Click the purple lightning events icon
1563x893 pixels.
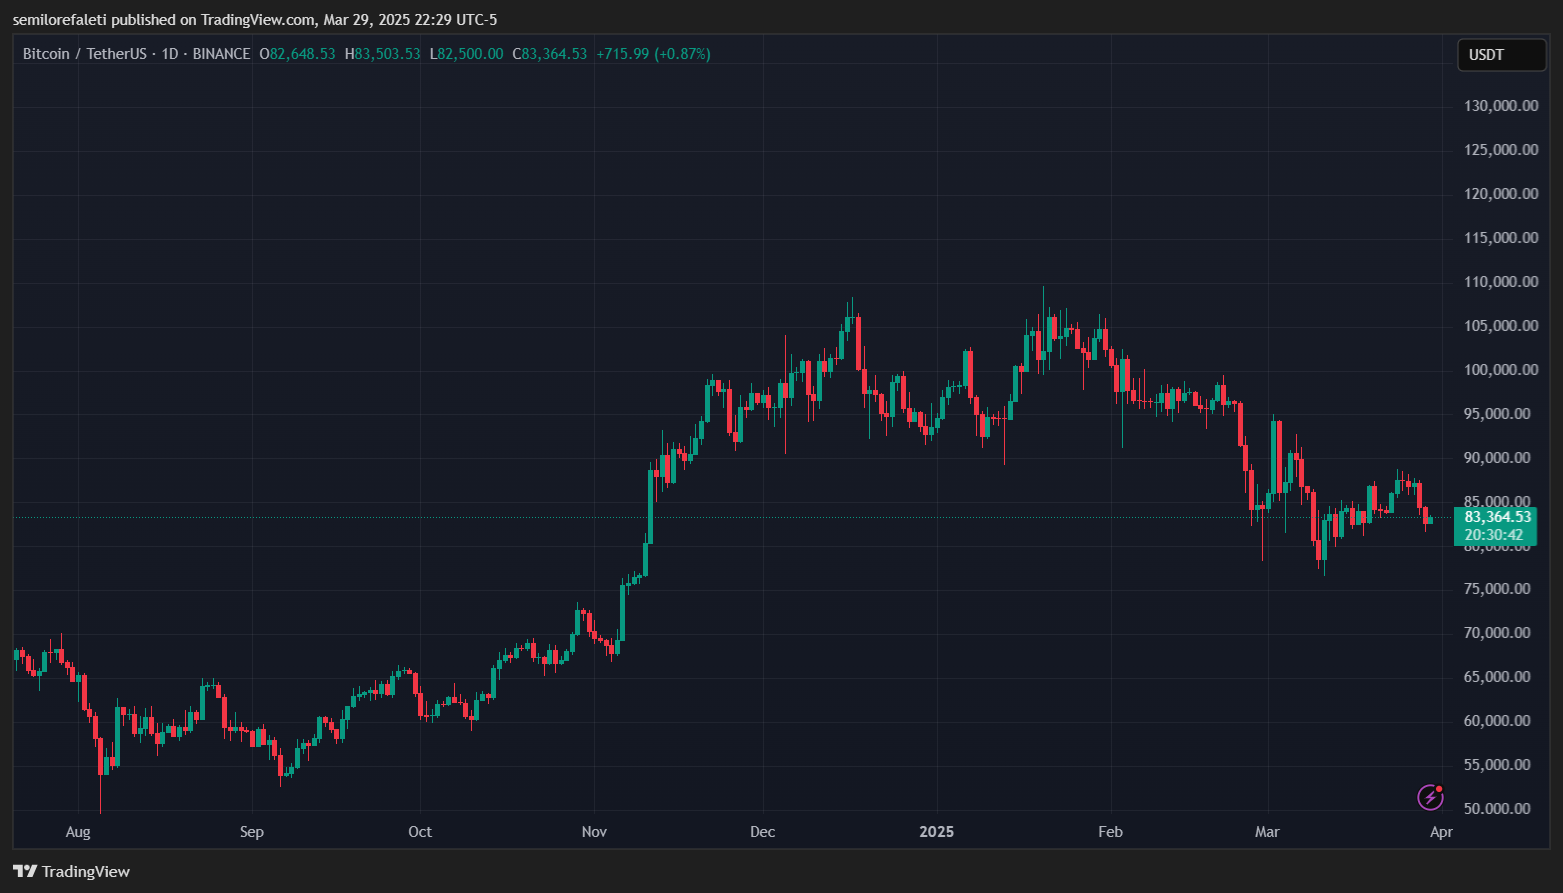(1430, 797)
